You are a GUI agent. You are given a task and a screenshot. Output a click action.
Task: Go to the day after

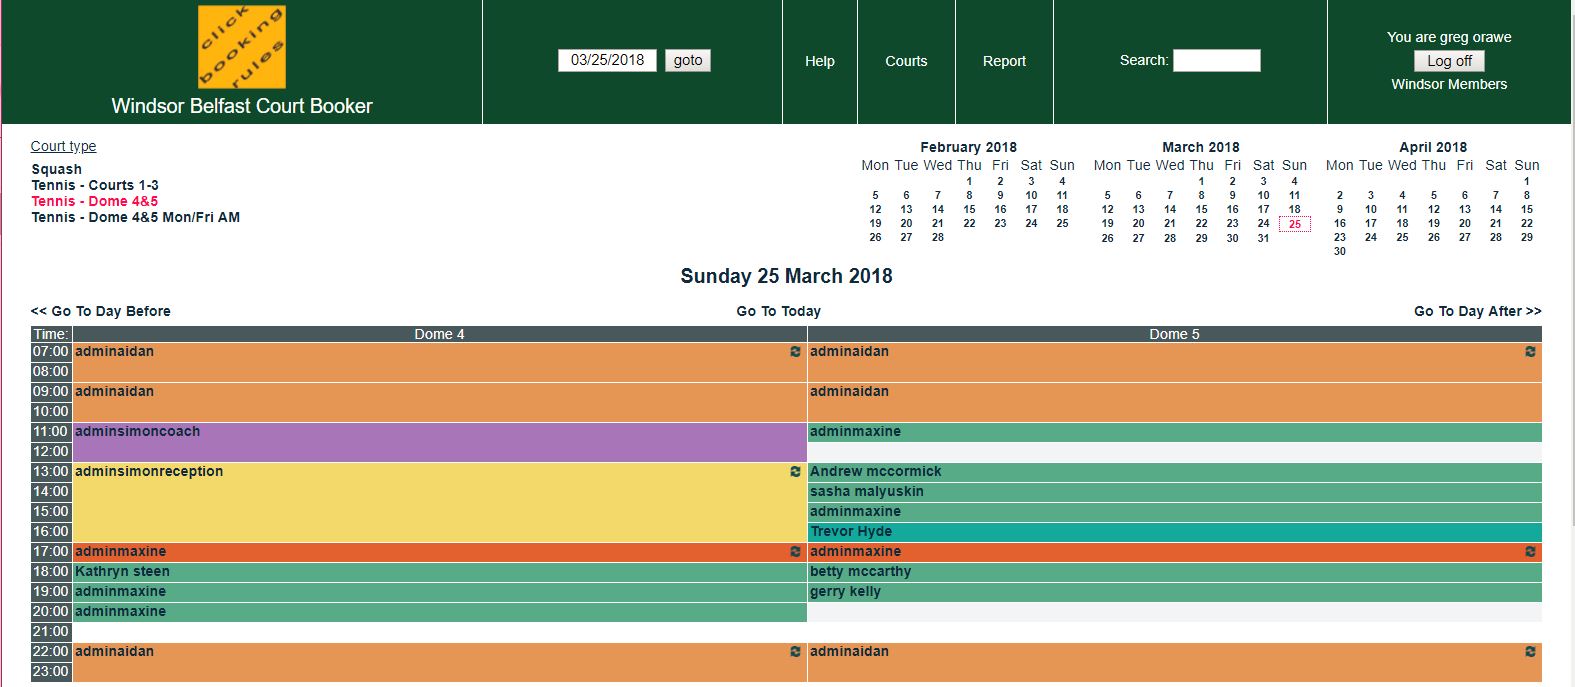tap(1477, 311)
